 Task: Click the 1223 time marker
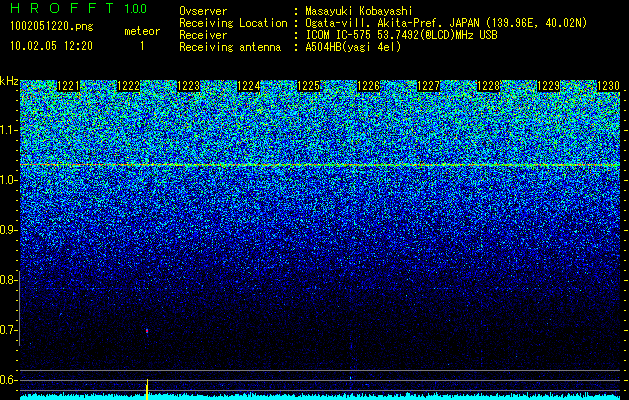[x=189, y=86]
